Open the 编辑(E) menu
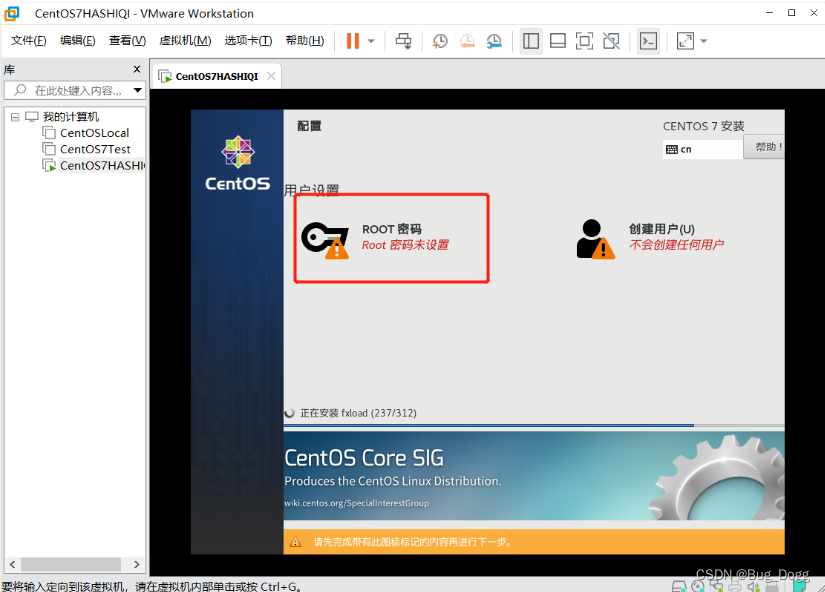This screenshot has width=825, height=592. [77, 41]
